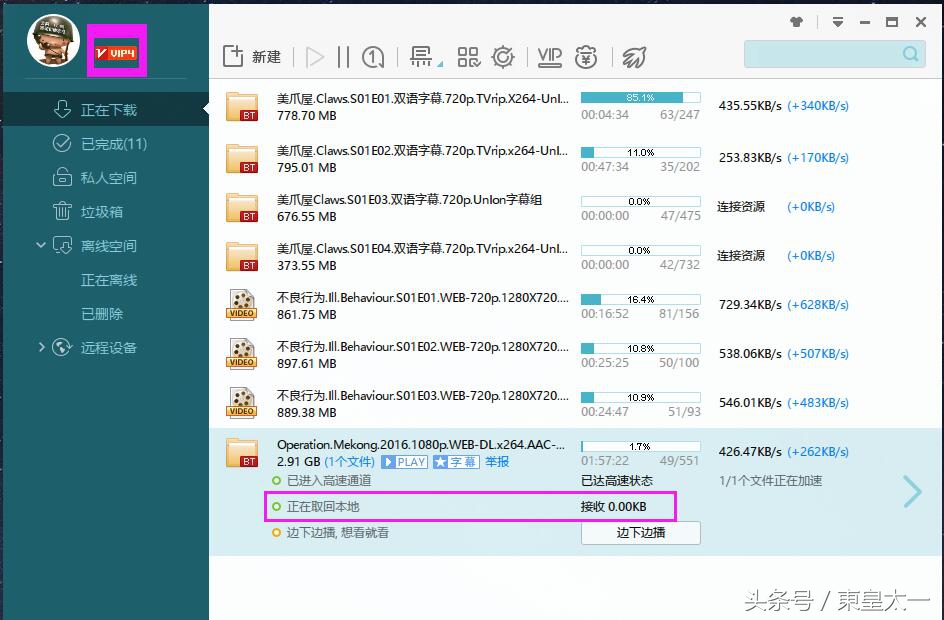
Task: Click the VIP toolbar icon
Action: [x=549, y=57]
